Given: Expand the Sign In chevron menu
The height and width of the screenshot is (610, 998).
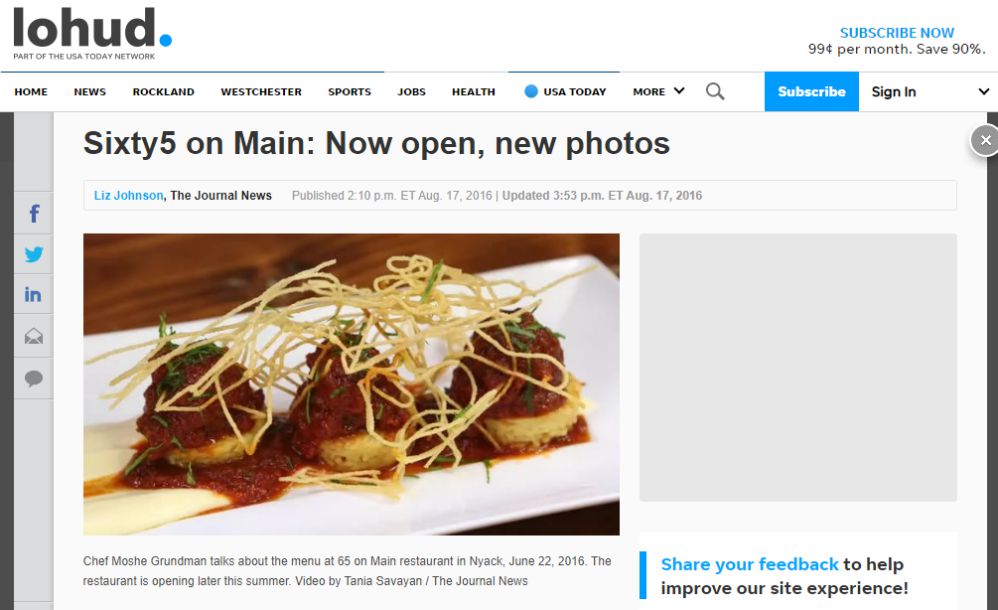Looking at the screenshot, I should 983,92.
